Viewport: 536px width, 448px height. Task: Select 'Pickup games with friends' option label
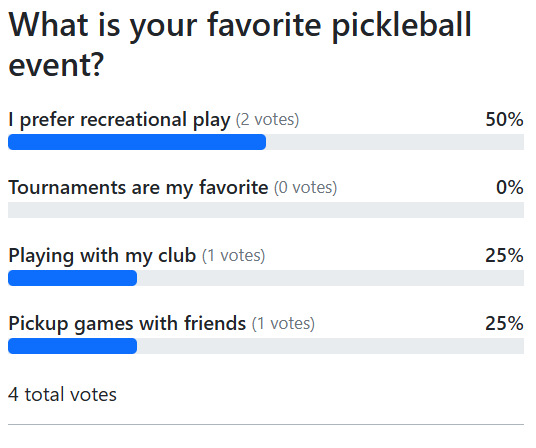coord(127,324)
